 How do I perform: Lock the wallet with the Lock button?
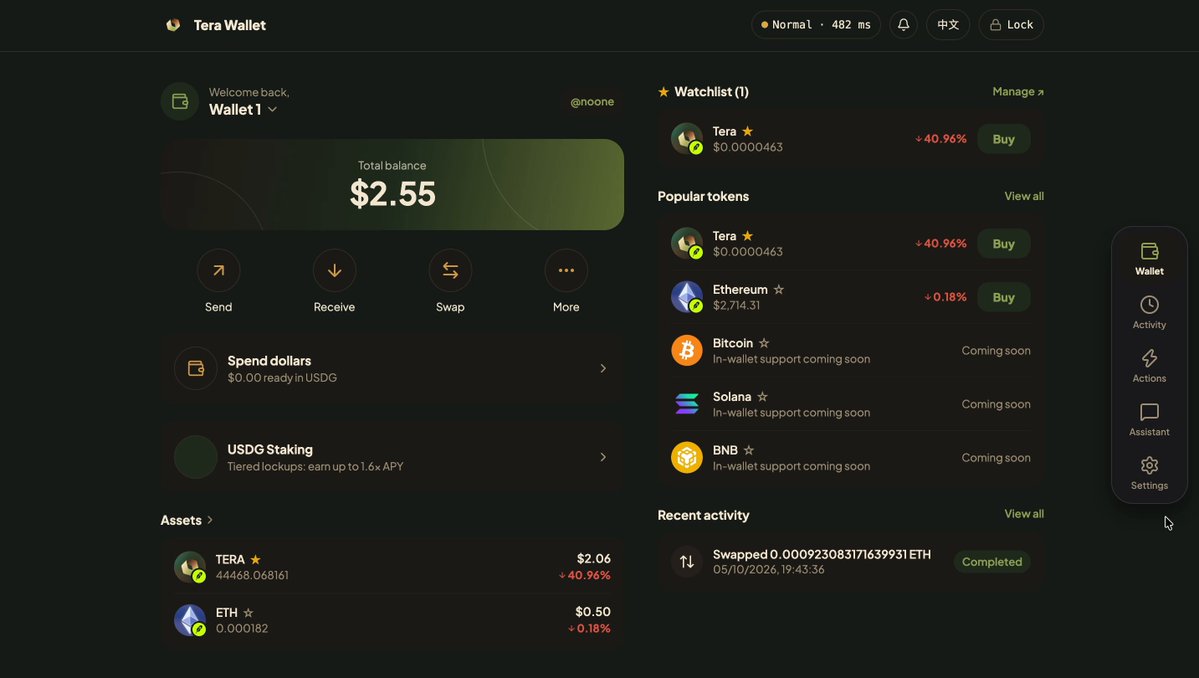coord(1011,25)
